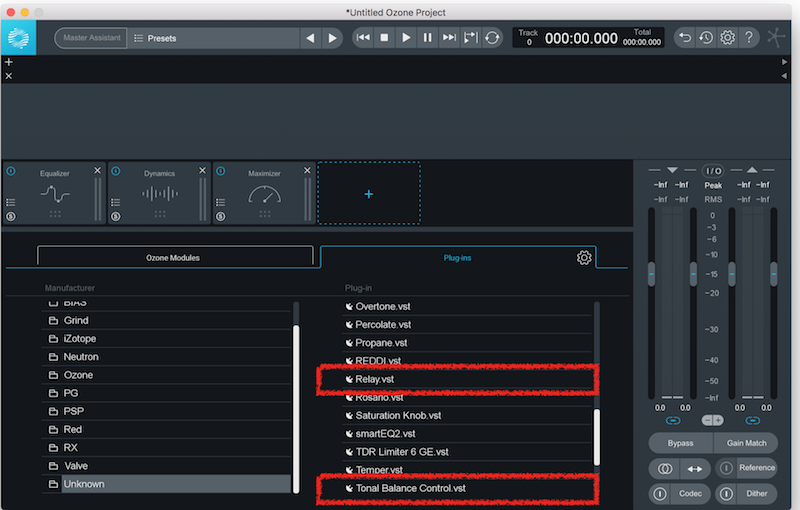The image size is (800, 510).
Task: Add a track with plus icon
Action: coord(9,62)
